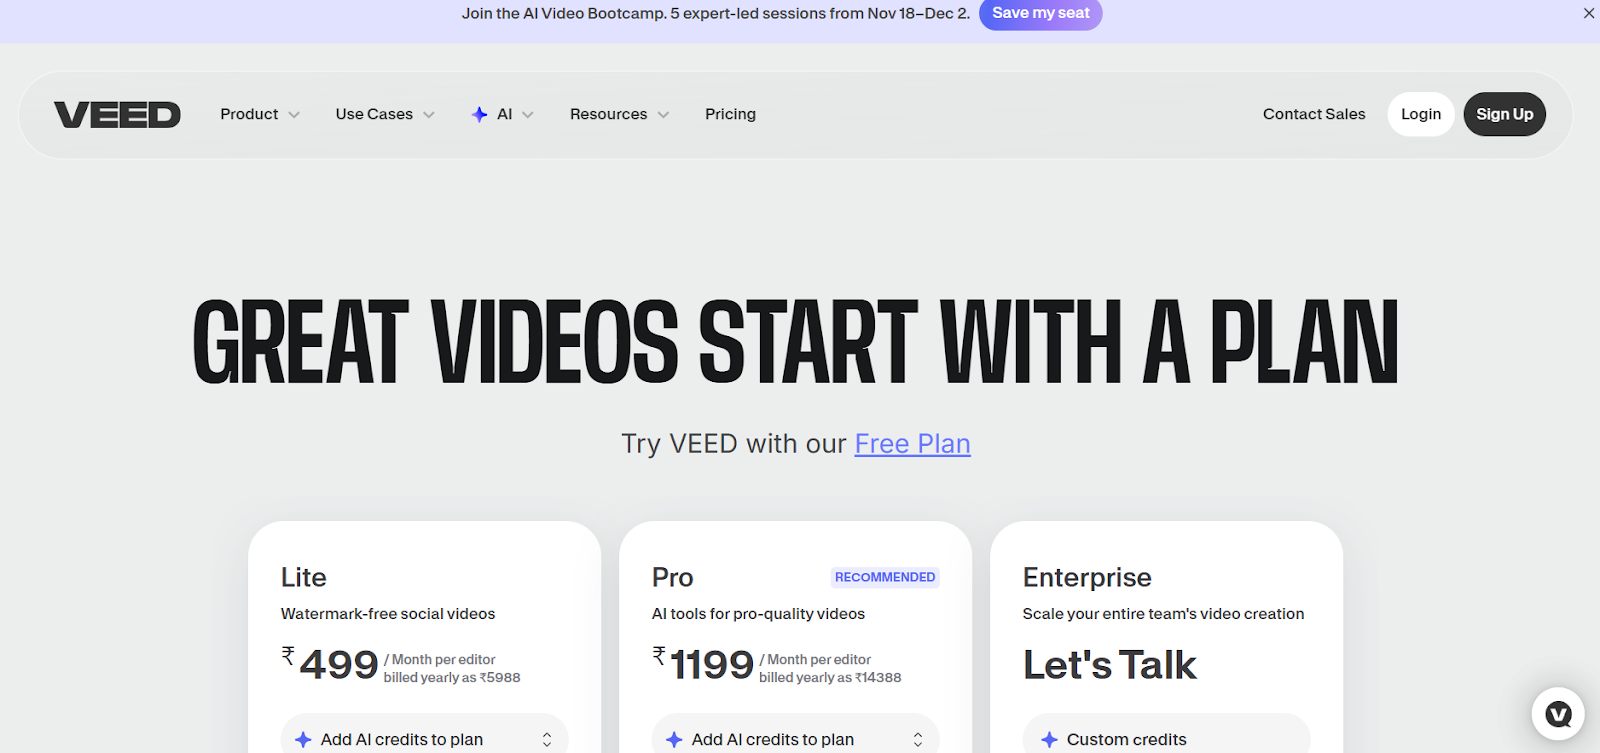Click the RECOMMENDED badge on Pro plan
Viewport: 1600px width, 753px height.
click(x=885, y=577)
